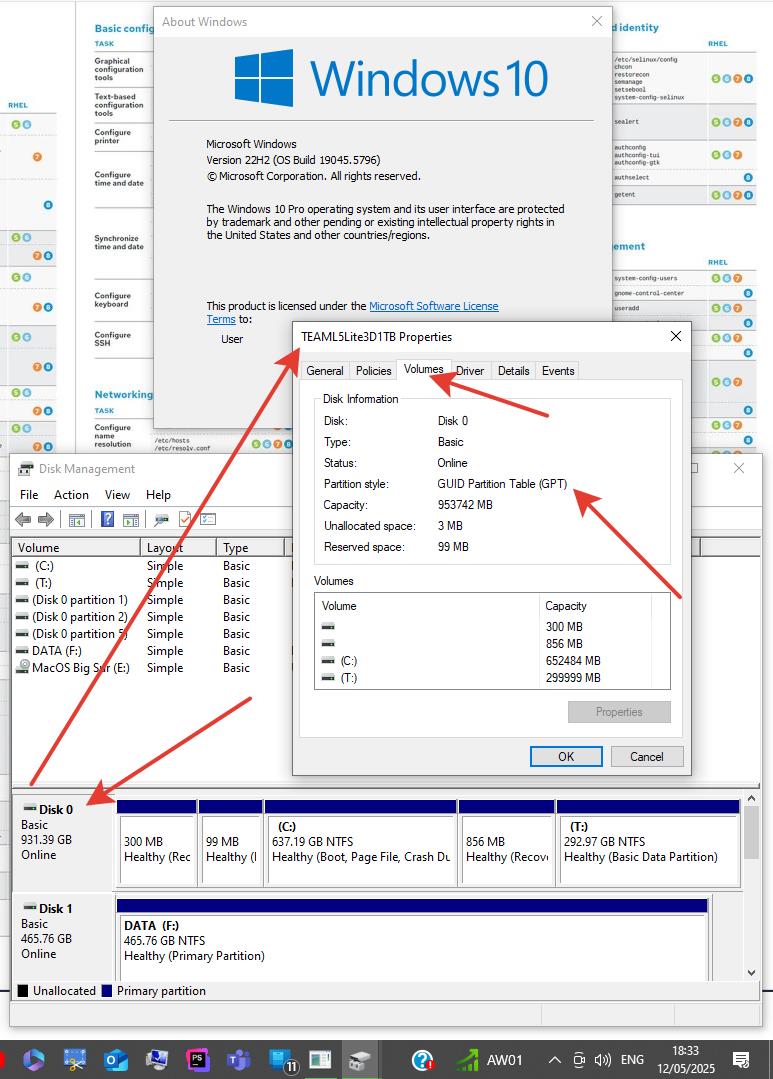
Task: Switch to the Events tab in Properties
Action: (558, 371)
